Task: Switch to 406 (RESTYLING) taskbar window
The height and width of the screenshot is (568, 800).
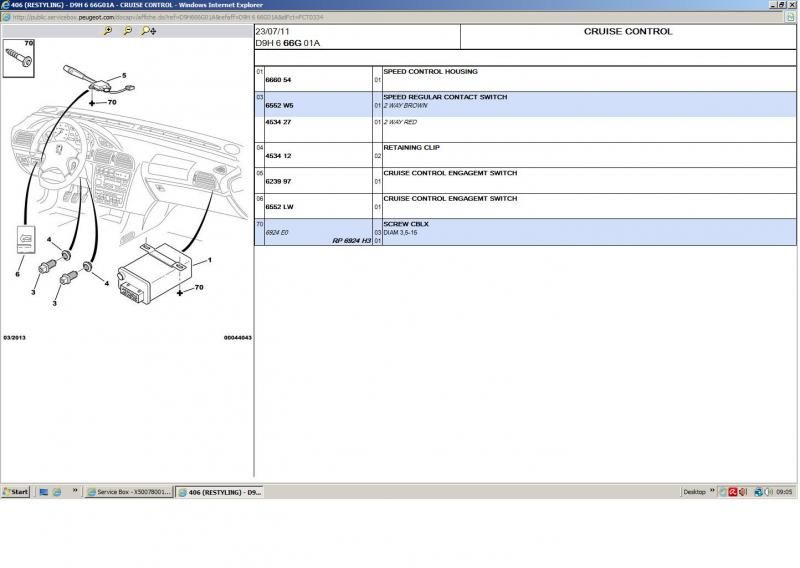Action: (x=219, y=492)
